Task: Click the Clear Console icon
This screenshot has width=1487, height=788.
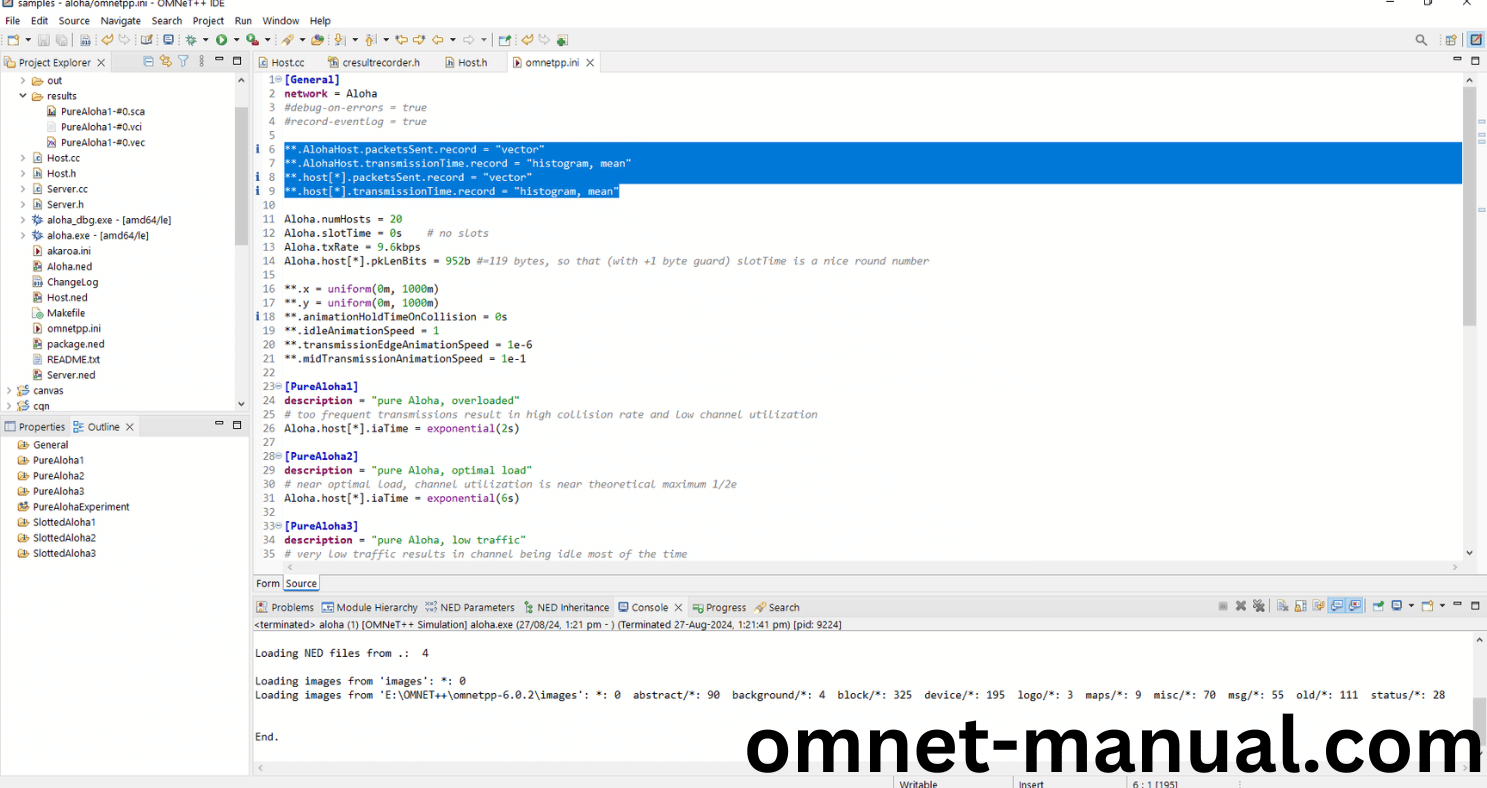Action: click(1283, 606)
